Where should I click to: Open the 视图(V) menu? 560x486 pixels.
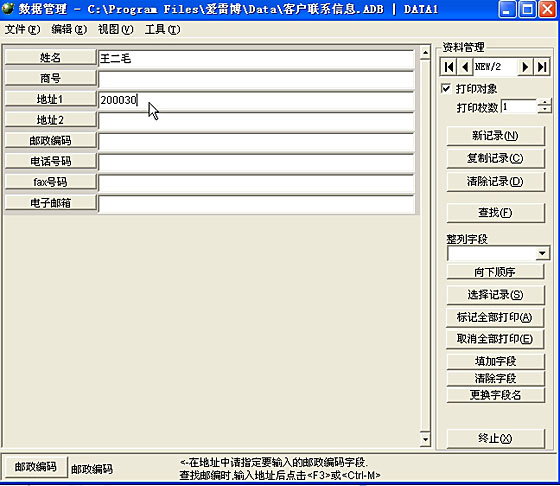point(116,29)
